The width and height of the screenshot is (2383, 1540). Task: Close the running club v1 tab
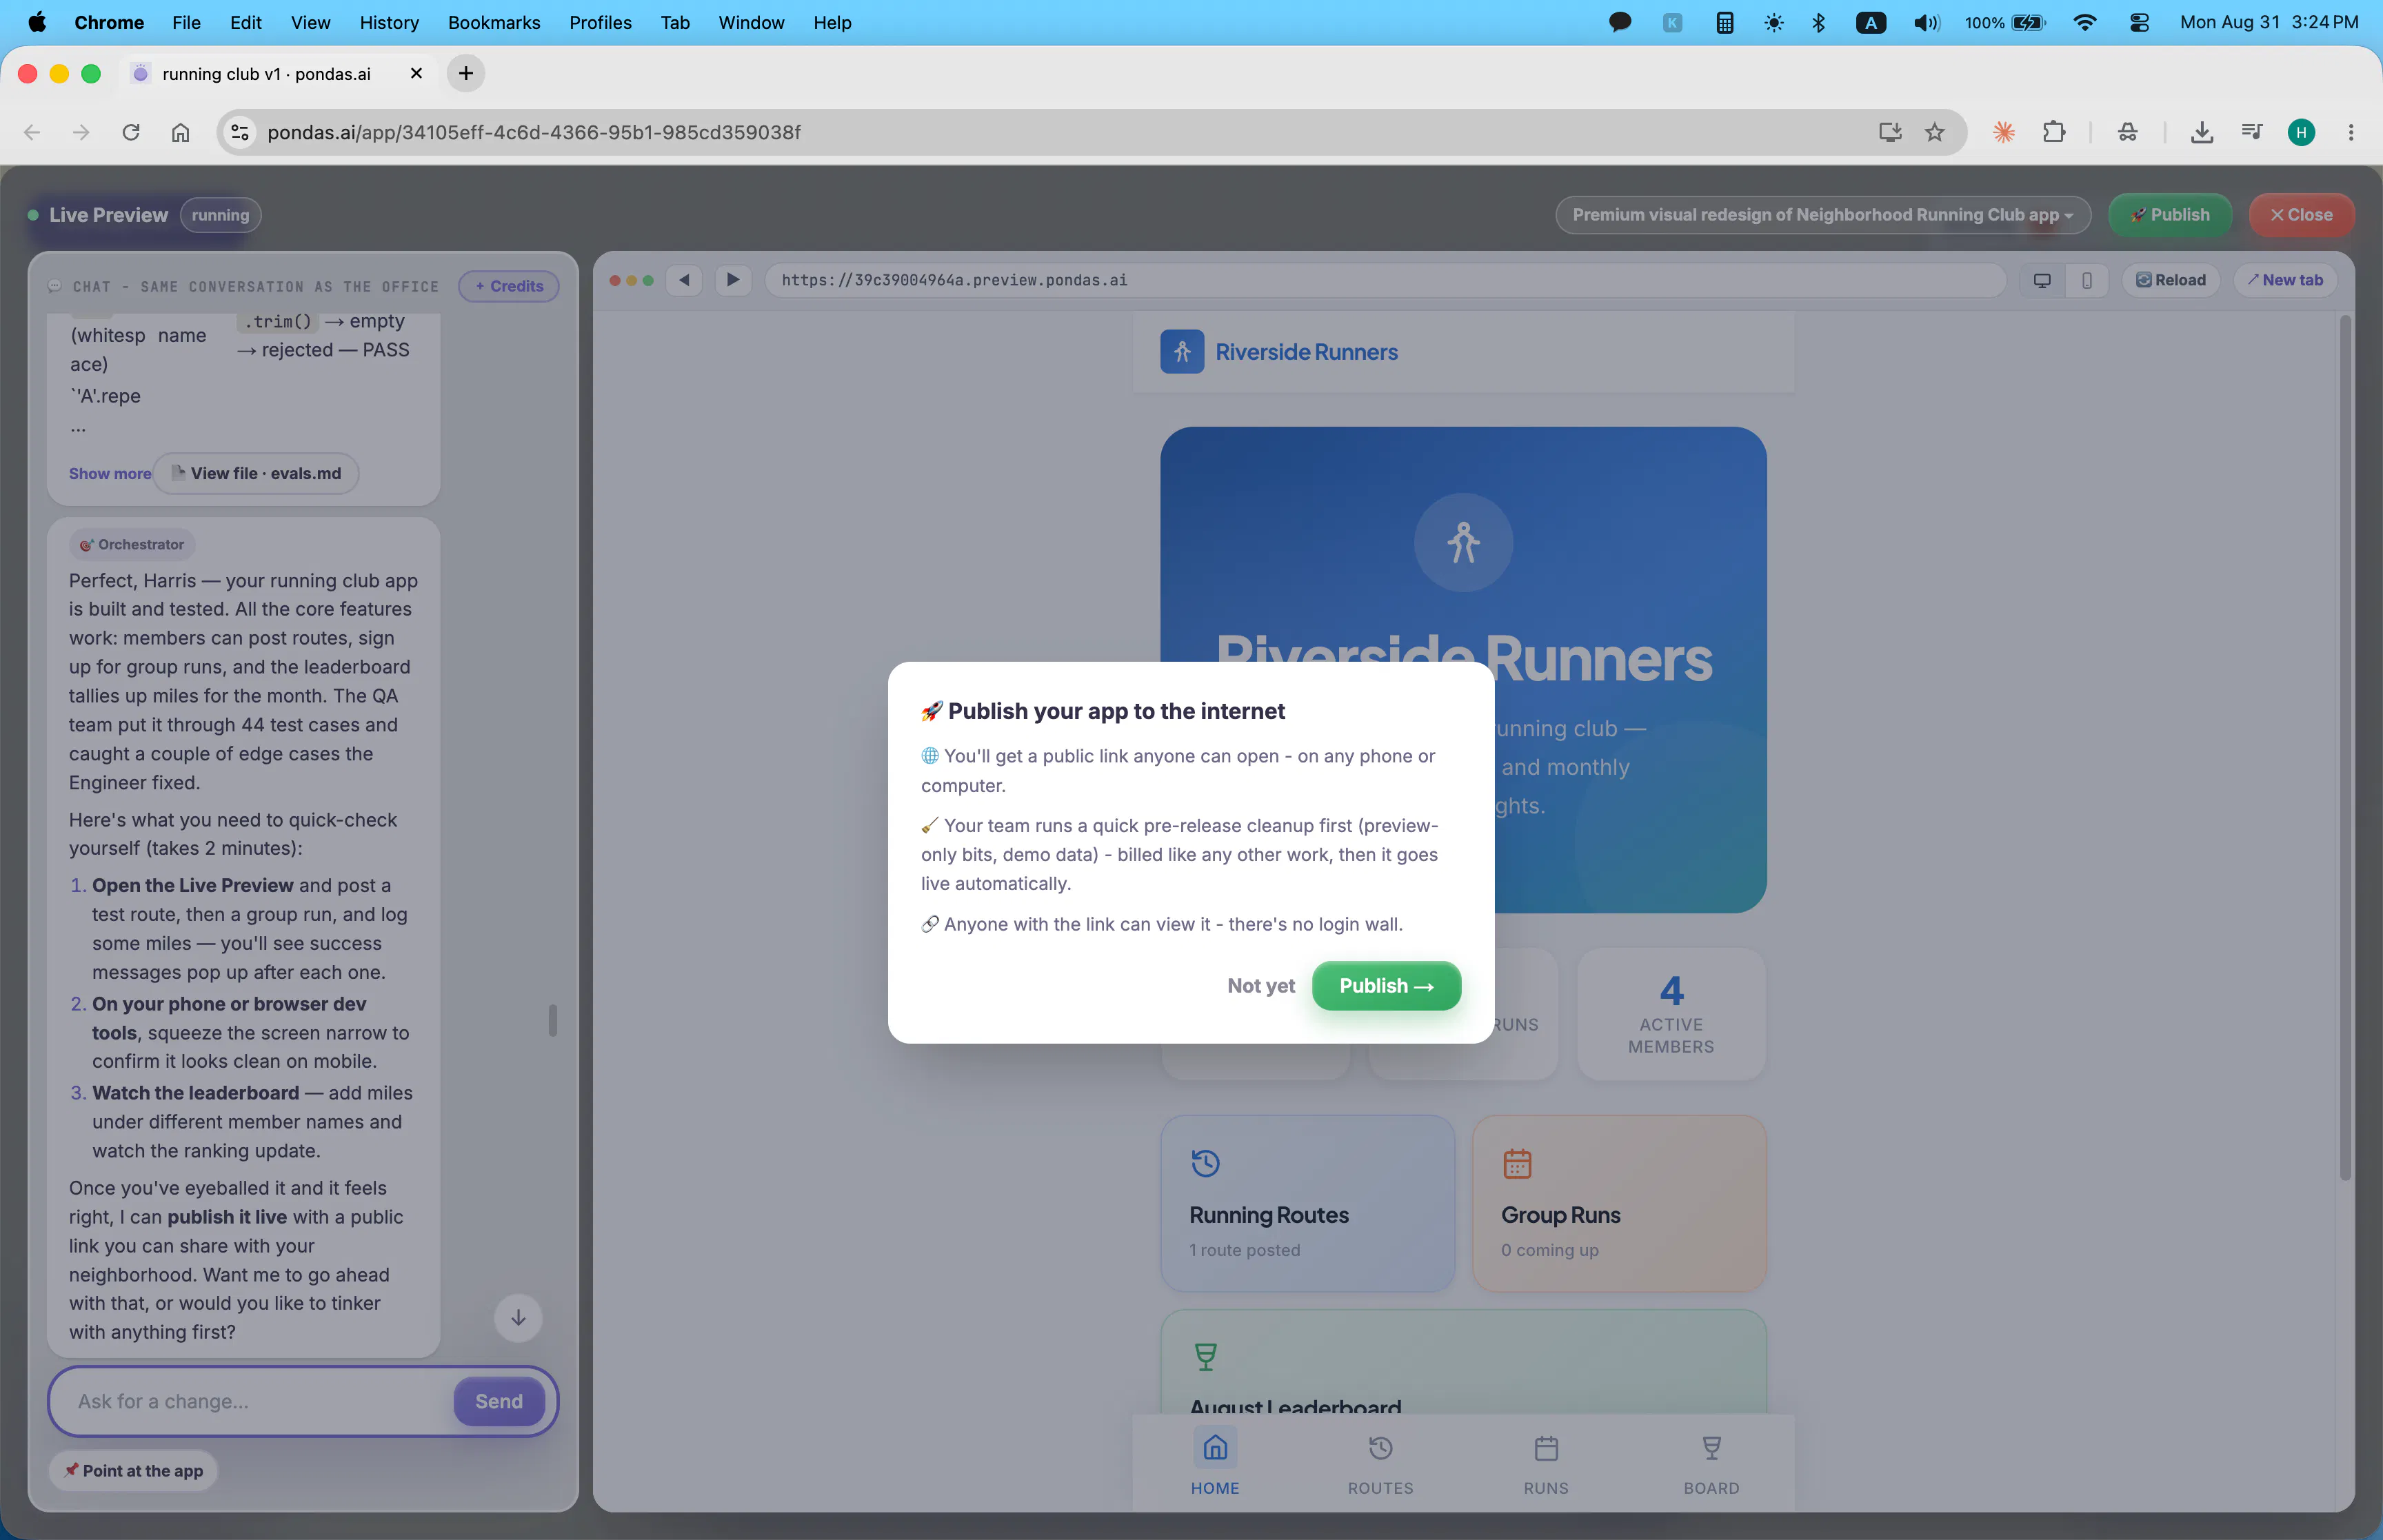pos(416,73)
